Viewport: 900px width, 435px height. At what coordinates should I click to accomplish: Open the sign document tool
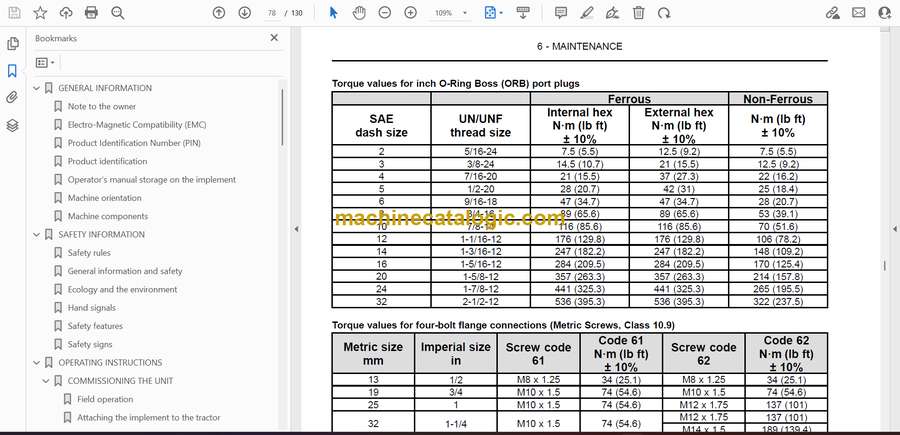612,13
